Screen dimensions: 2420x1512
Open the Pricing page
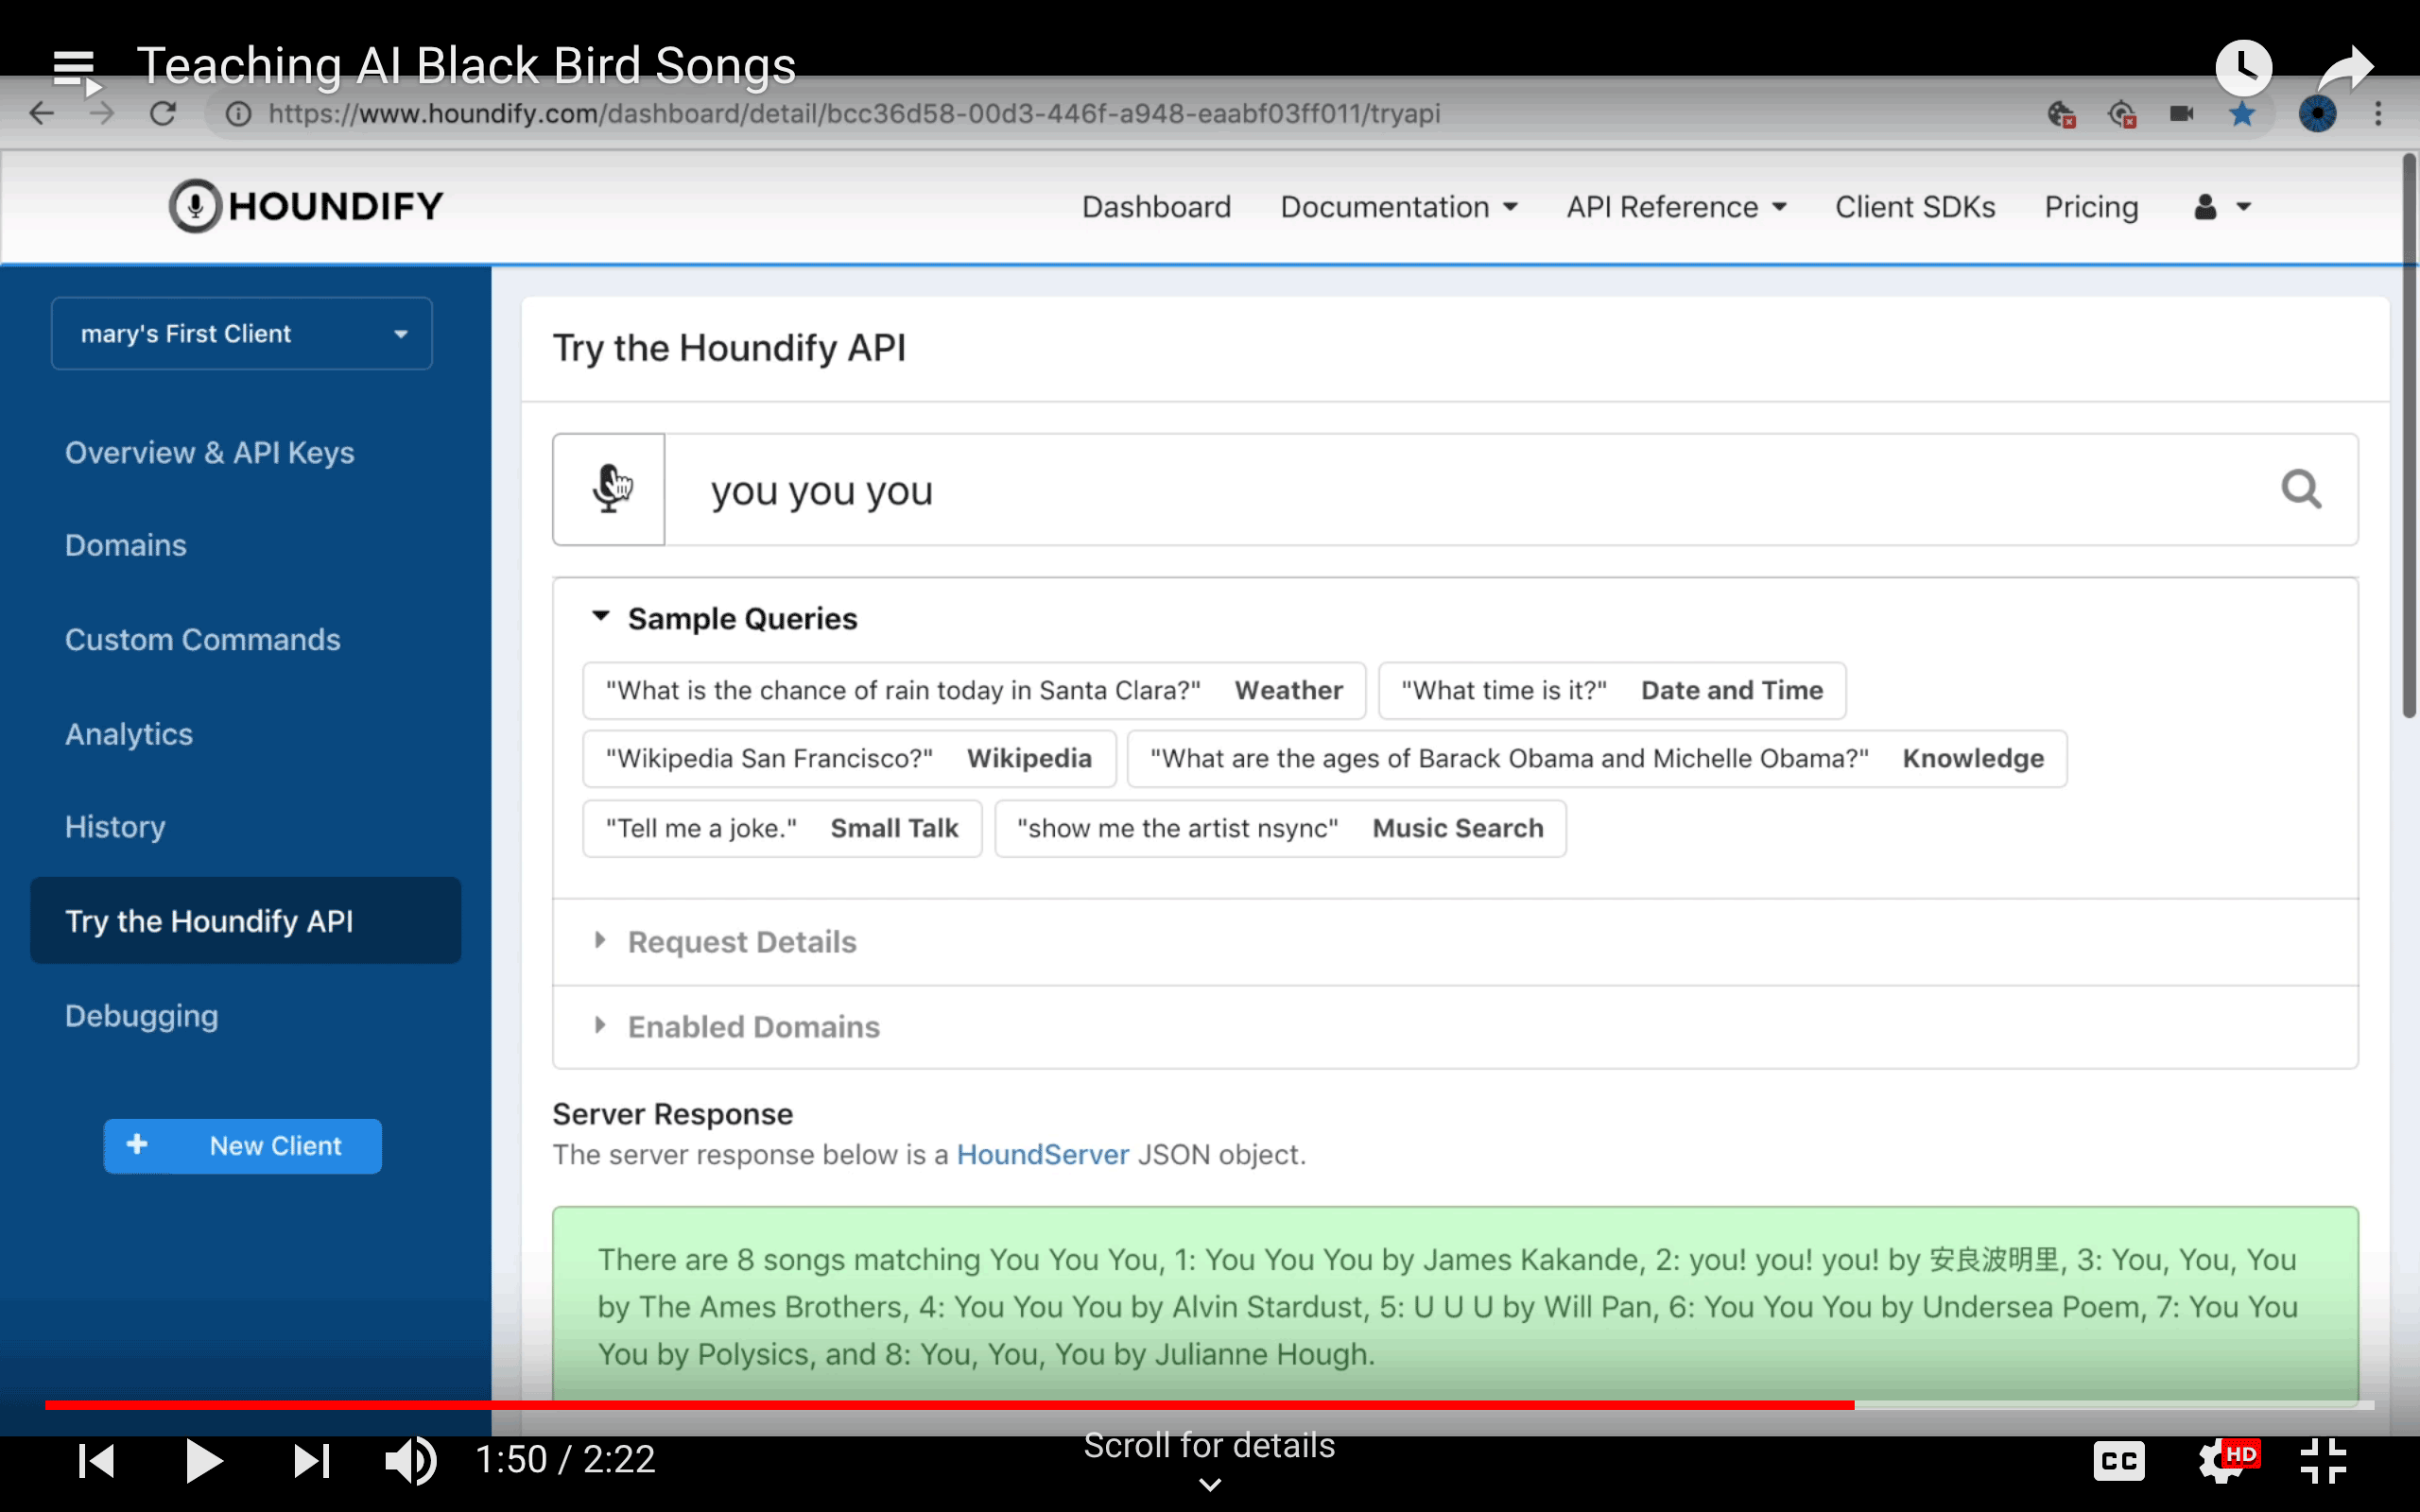pyautogui.click(x=2091, y=207)
